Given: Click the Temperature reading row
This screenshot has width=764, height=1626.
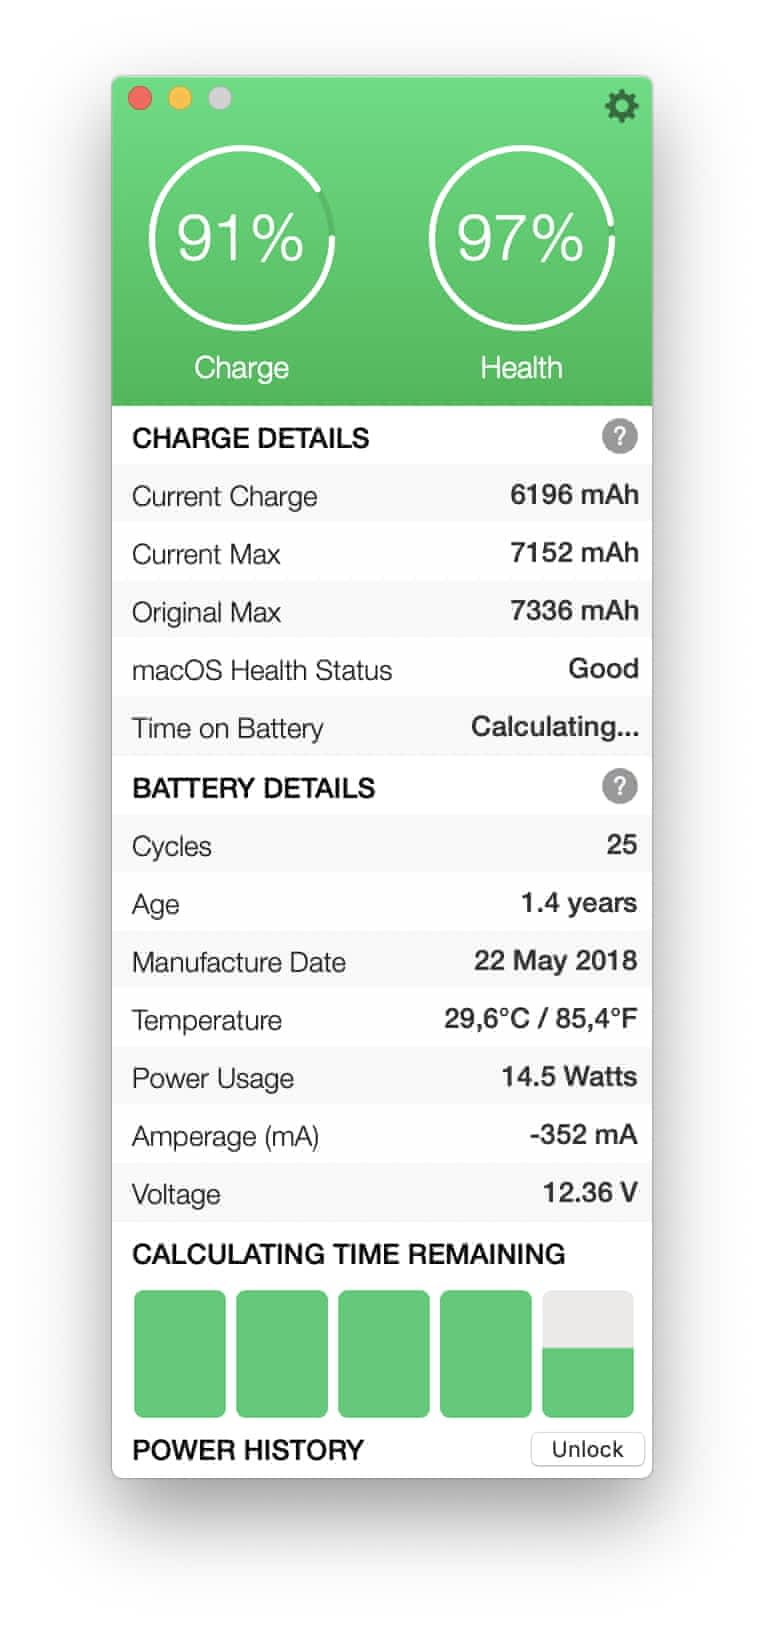Looking at the screenshot, I should [x=382, y=1019].
